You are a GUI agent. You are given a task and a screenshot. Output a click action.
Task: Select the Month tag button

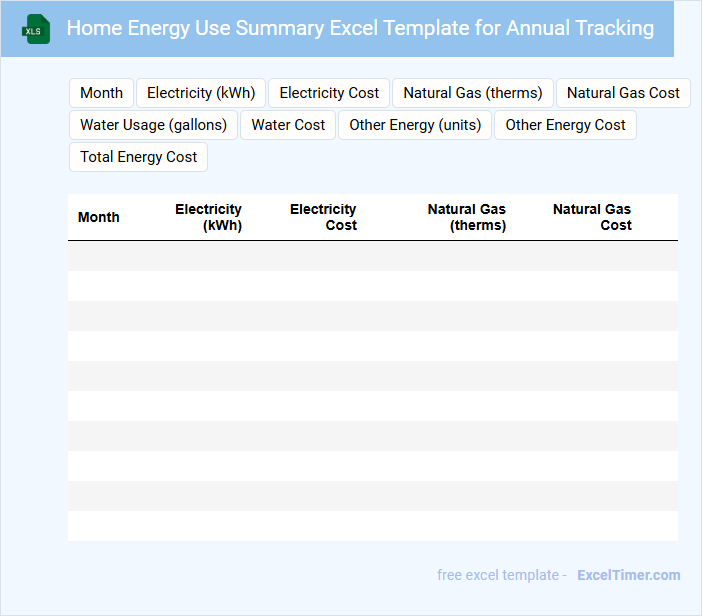click(x=101, y=93)
